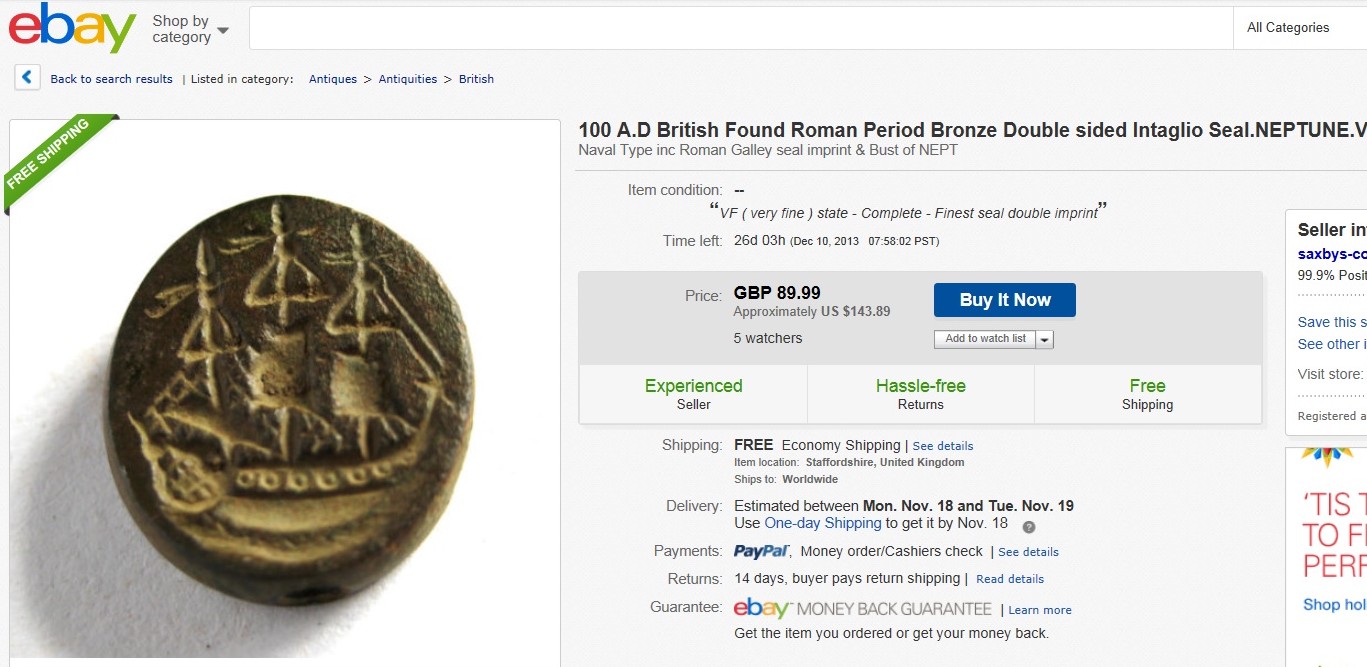The image size is (1367, 667).
Task: Open the watch list dropdown arrow
Action: (x=1044, y=339)
